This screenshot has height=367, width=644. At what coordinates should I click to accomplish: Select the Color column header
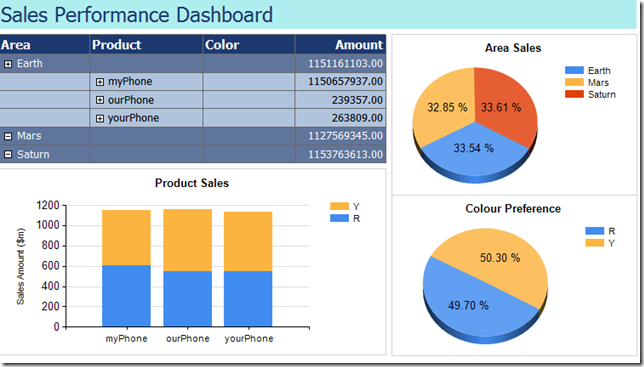pos(249,44)
